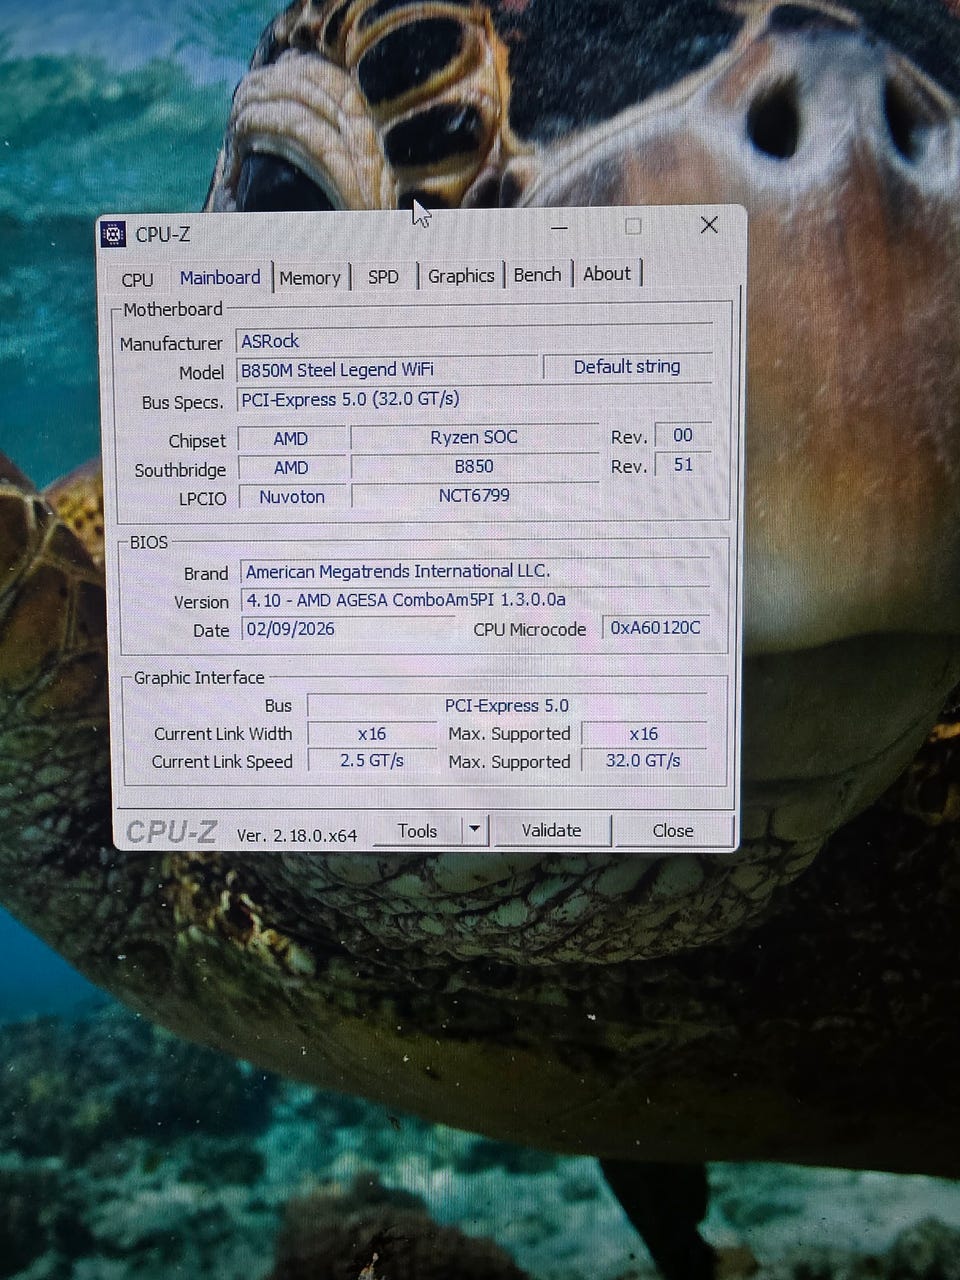The height and width of the screenshot is (1280, 960).
Task: Switch to the Memory tab
Action: pos(310,278)
